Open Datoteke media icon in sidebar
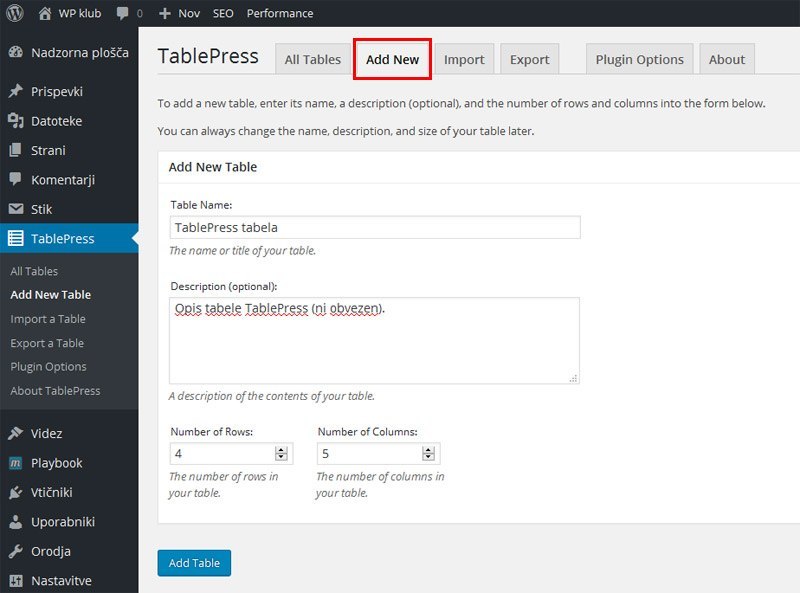 [15, 121]
